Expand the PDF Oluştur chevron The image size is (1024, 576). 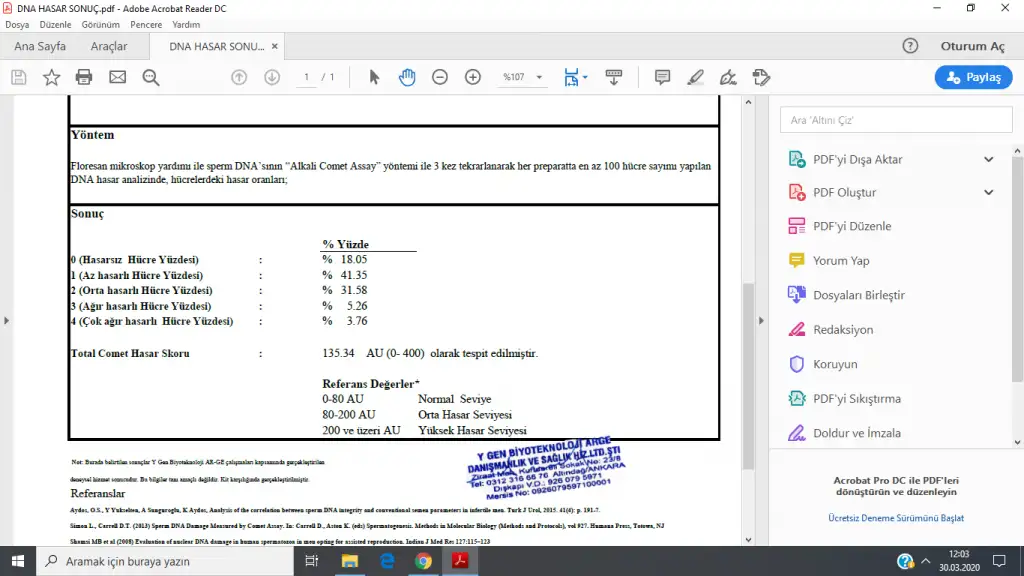point(989,193)
